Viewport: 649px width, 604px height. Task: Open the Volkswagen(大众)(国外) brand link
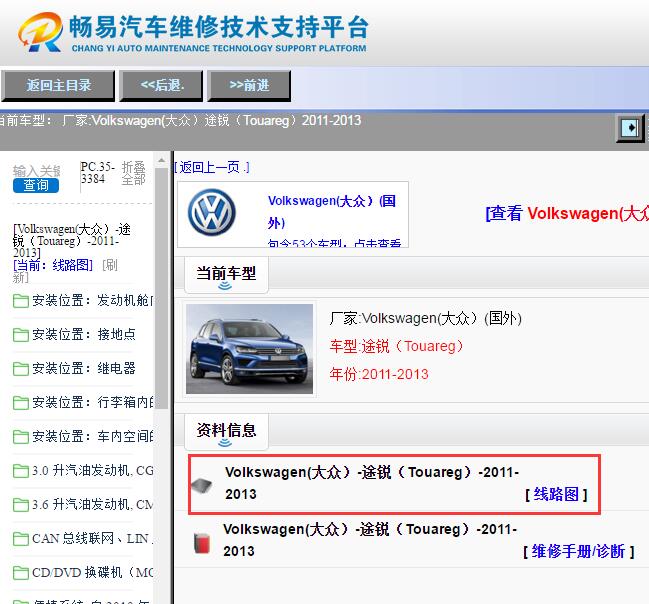coord(332,212)
